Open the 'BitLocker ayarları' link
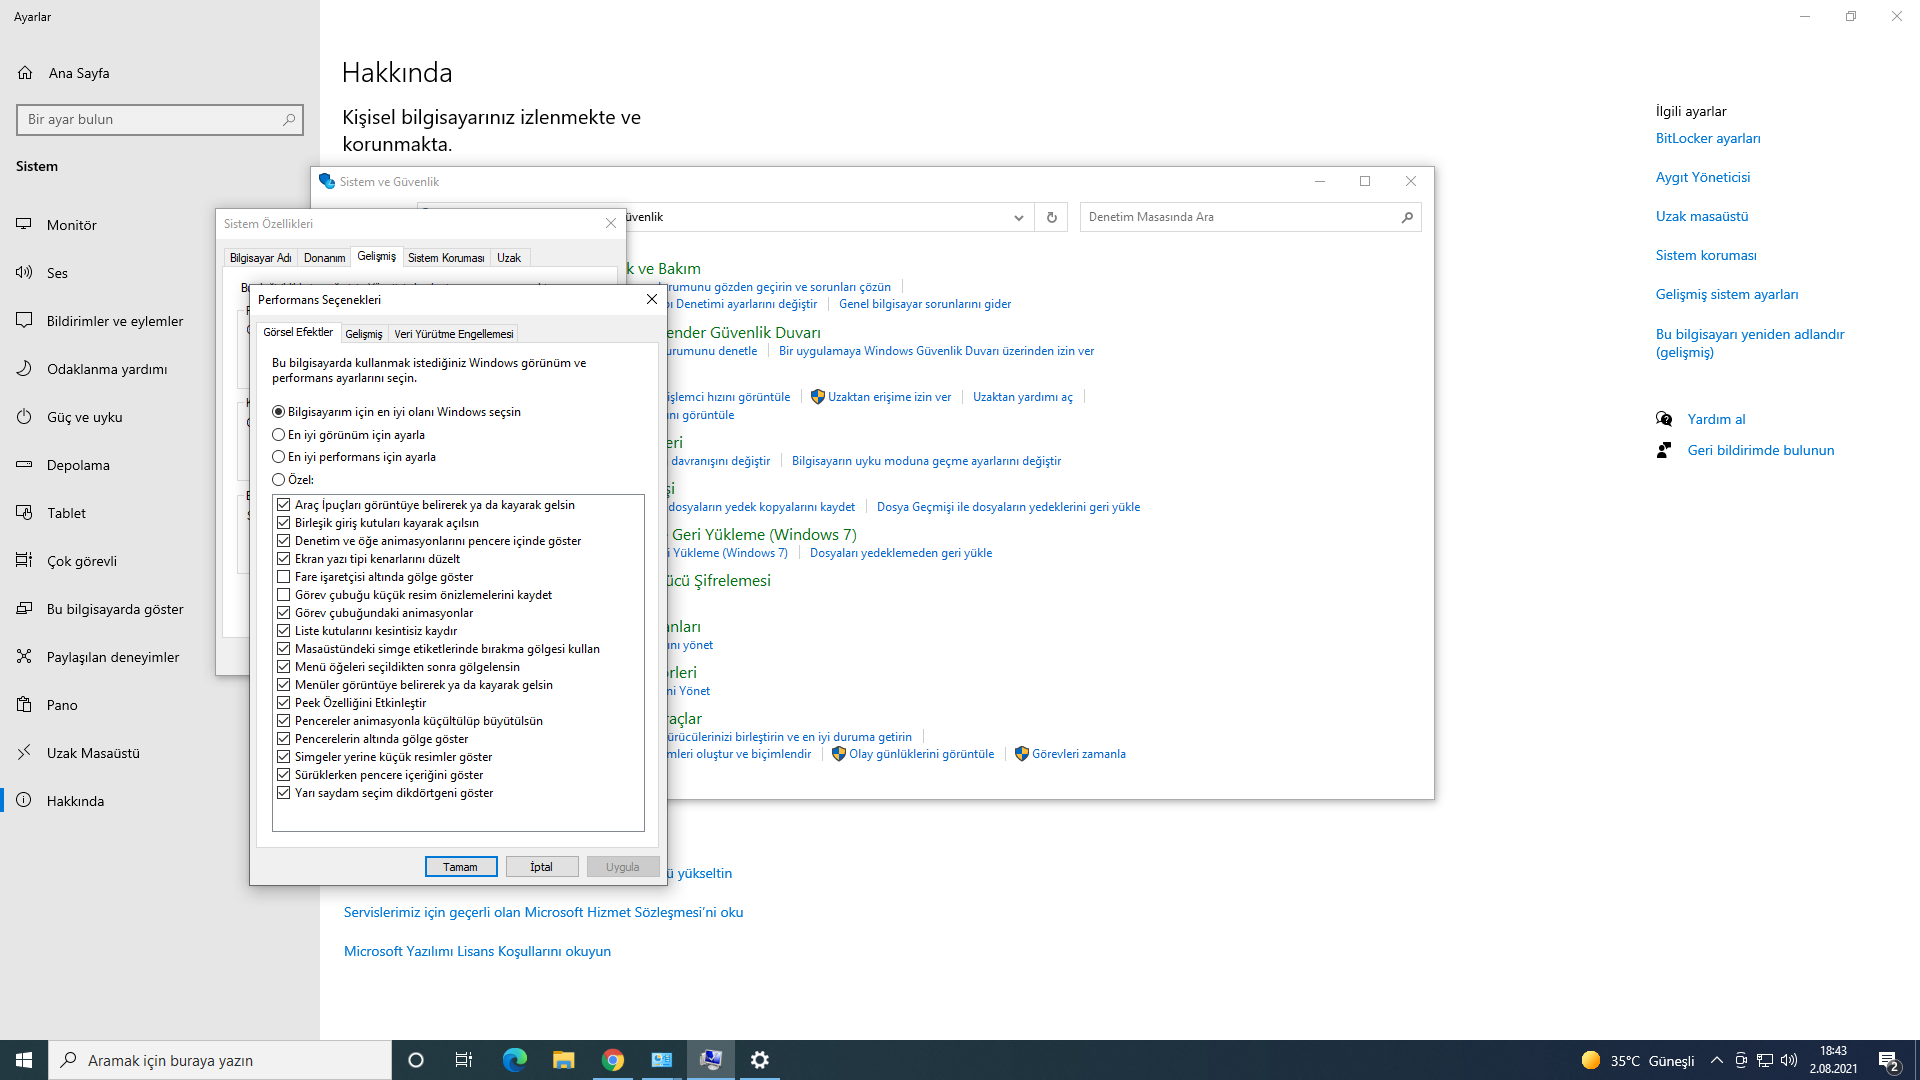The image size is (1920, 1080). 1707,139
